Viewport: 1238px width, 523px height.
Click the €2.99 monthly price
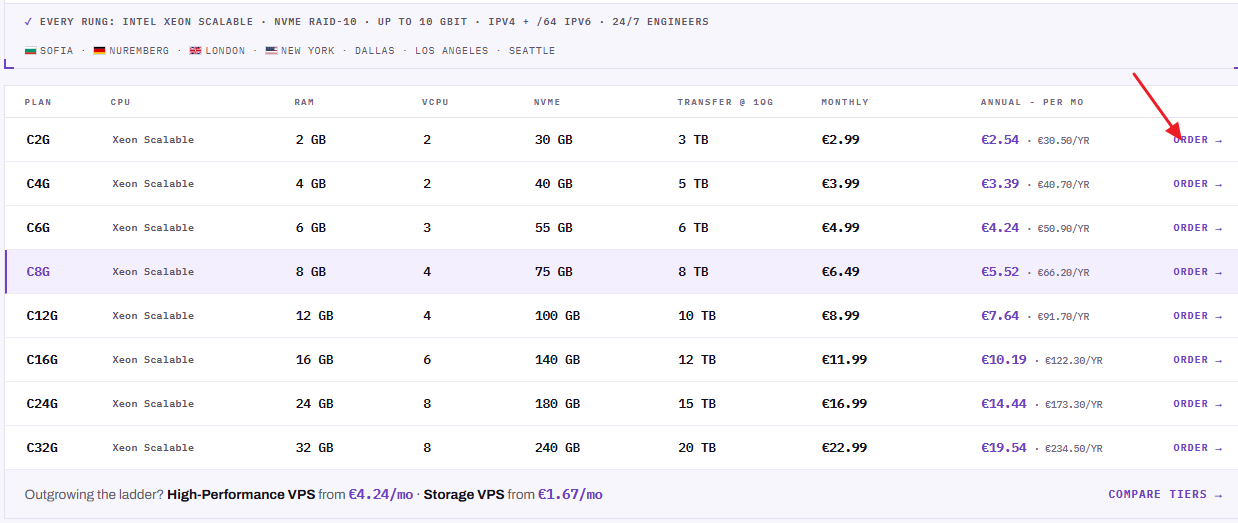click(840, 140)
